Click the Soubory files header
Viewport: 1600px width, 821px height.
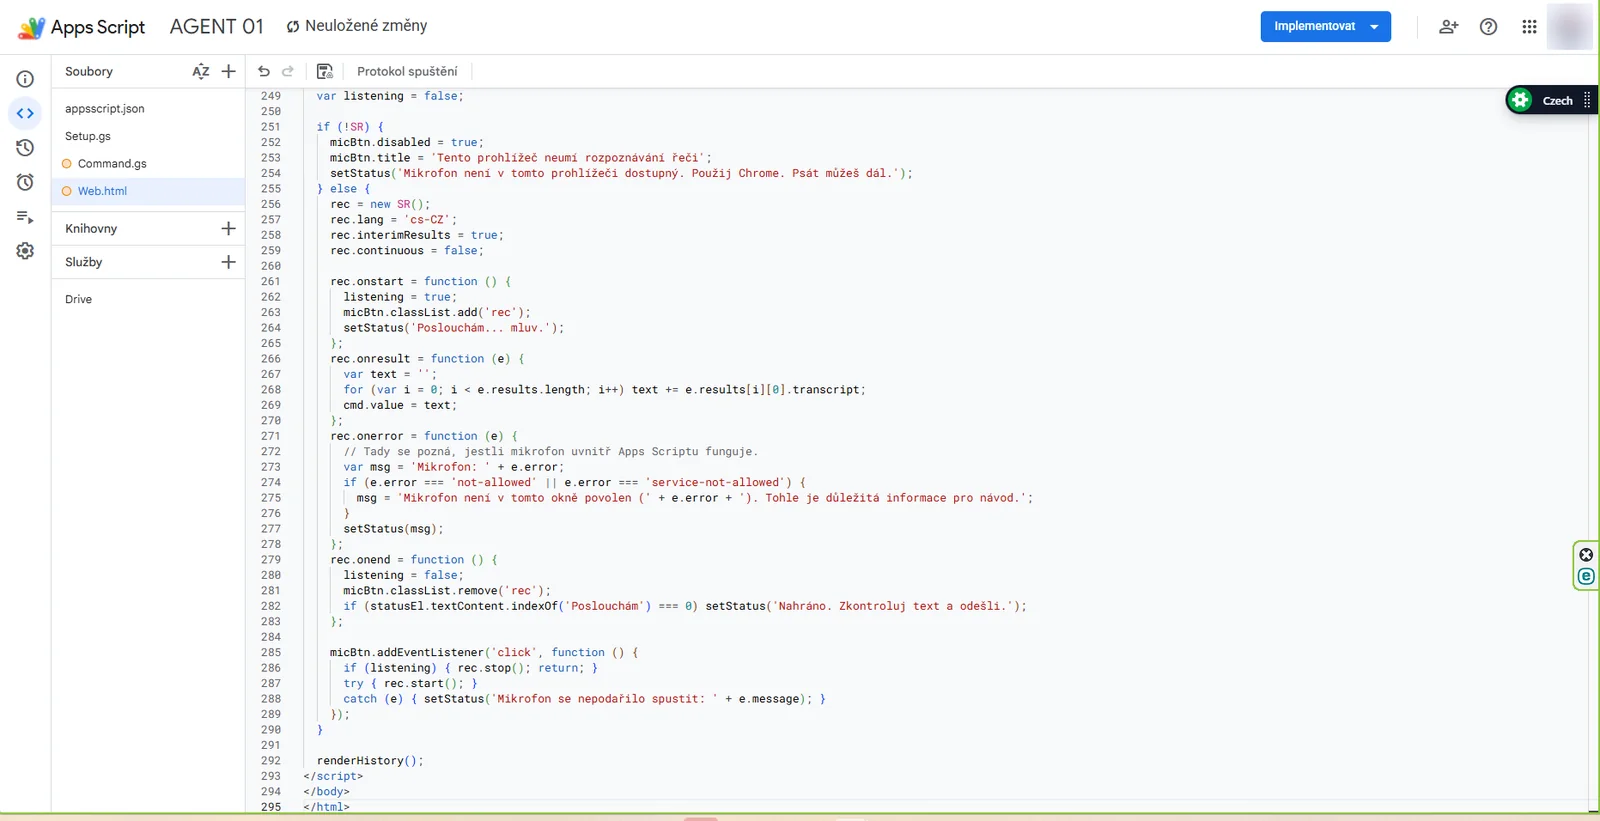point(89,71)
